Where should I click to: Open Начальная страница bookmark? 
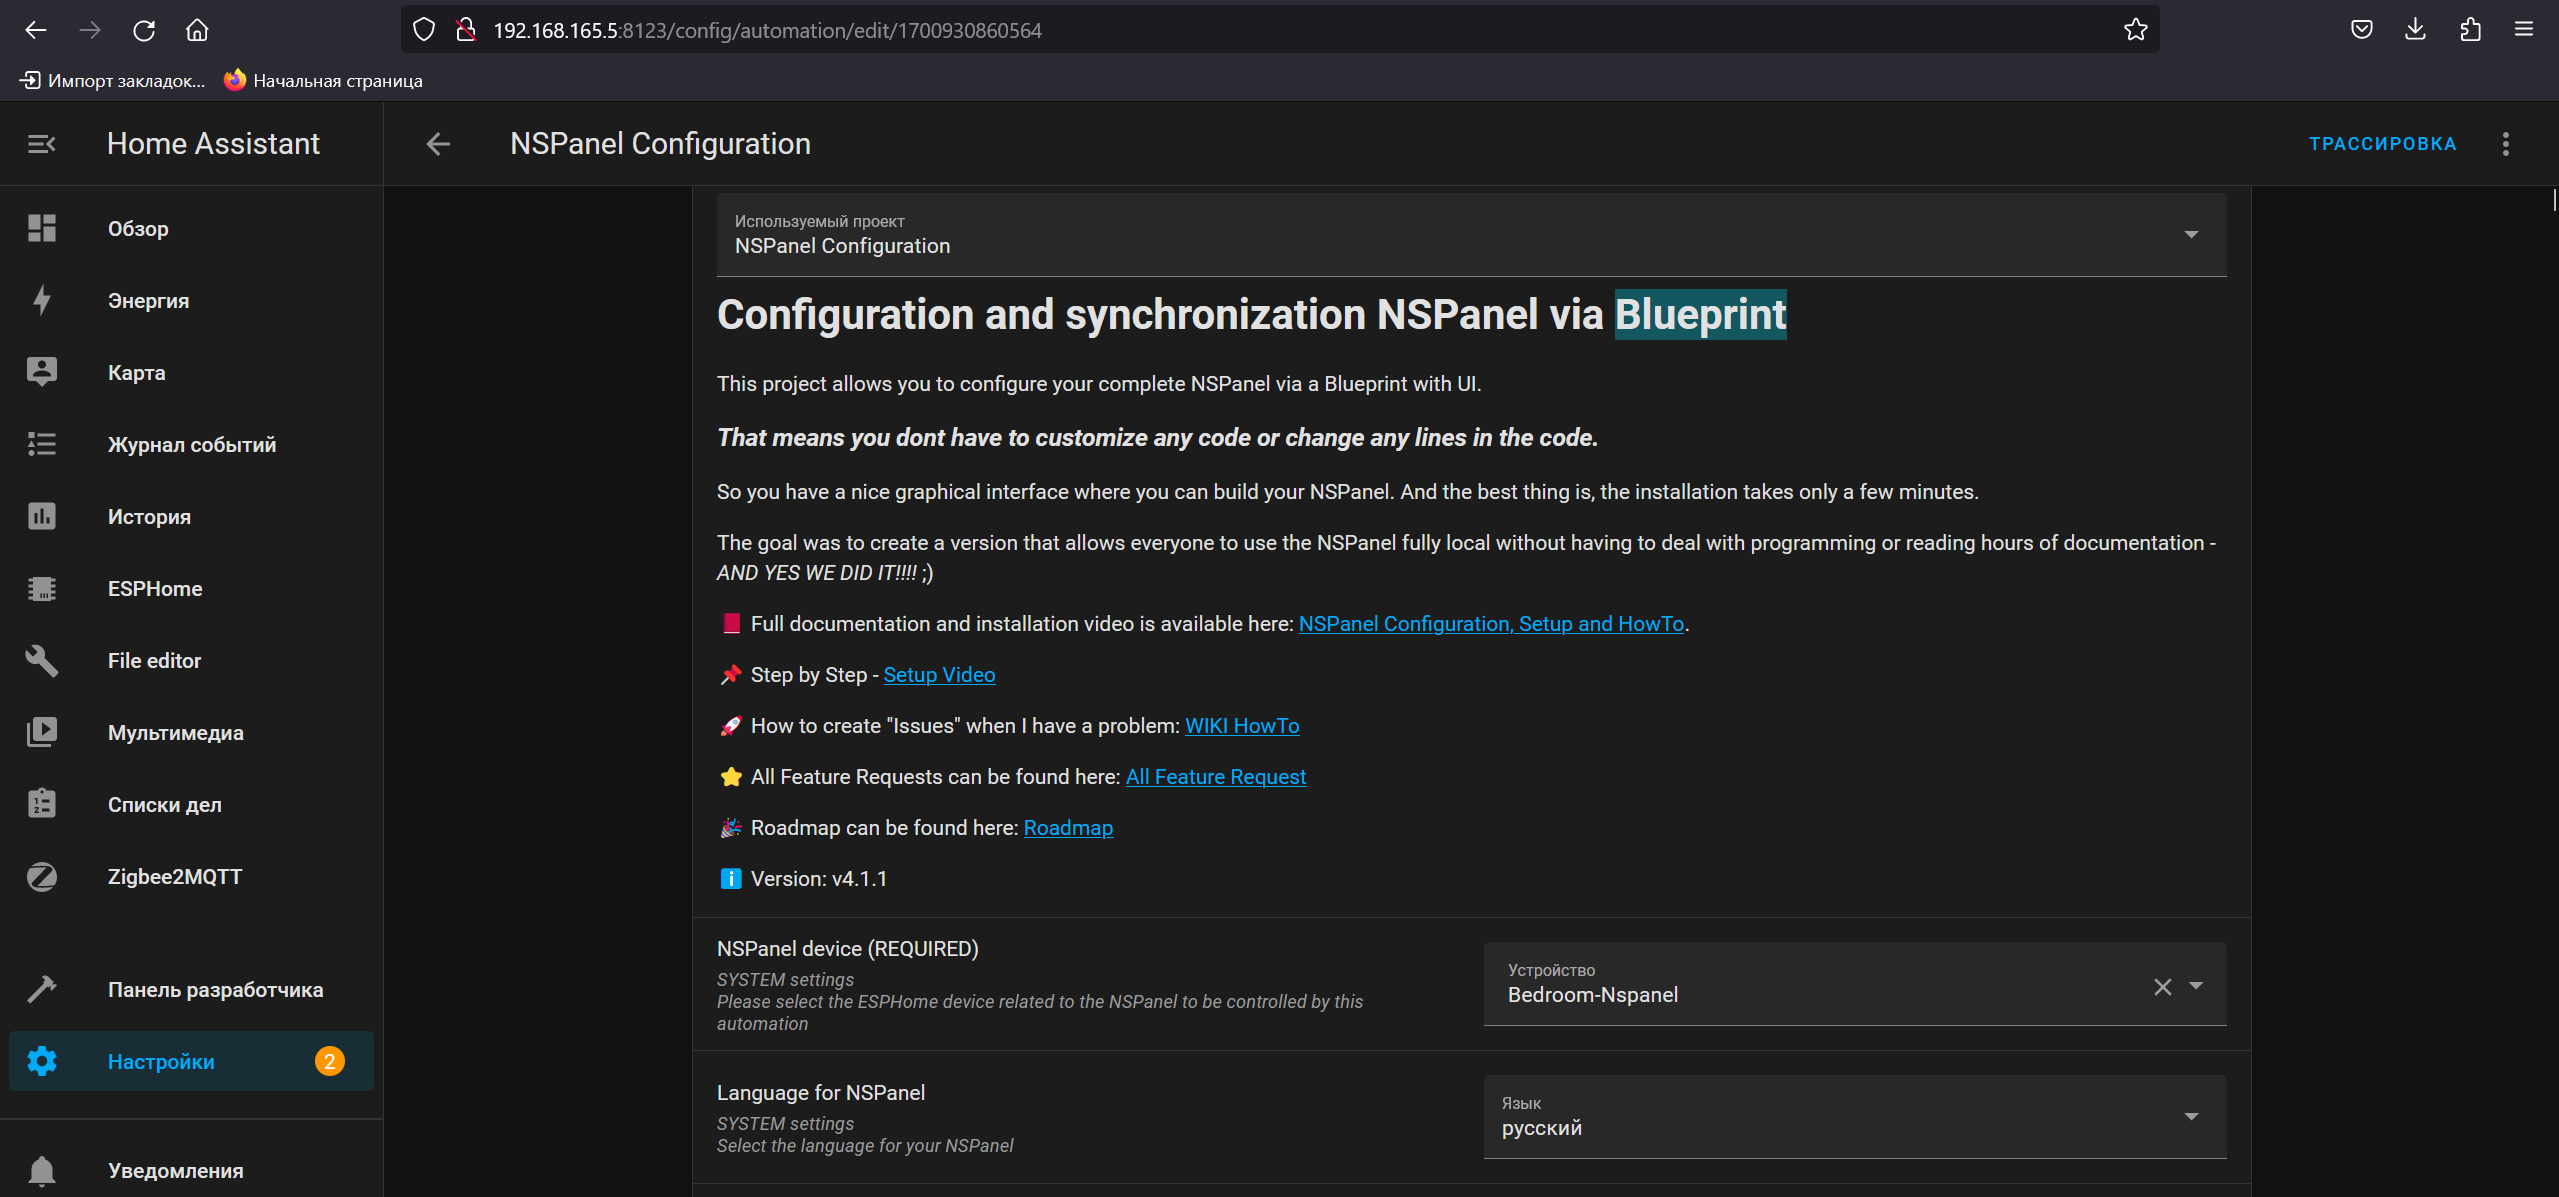324,81
